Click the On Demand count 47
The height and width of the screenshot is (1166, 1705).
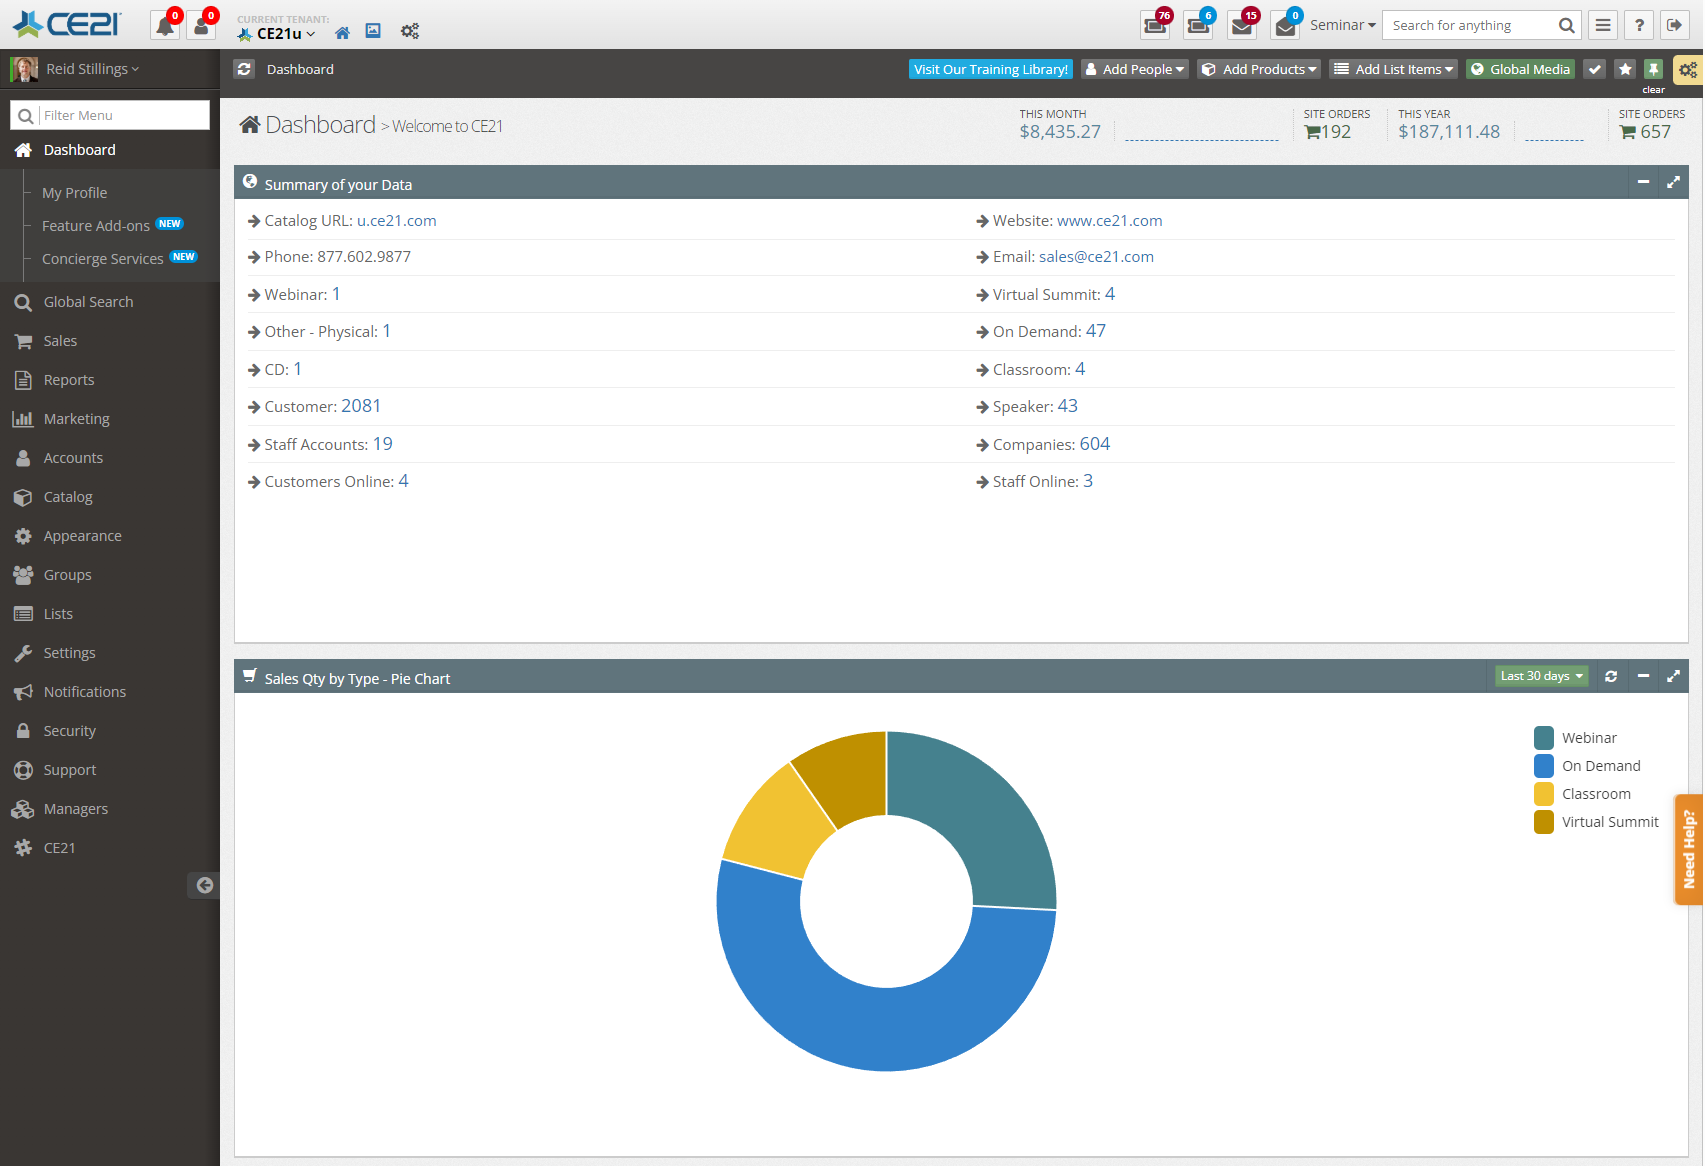[x=1096, y=331]
